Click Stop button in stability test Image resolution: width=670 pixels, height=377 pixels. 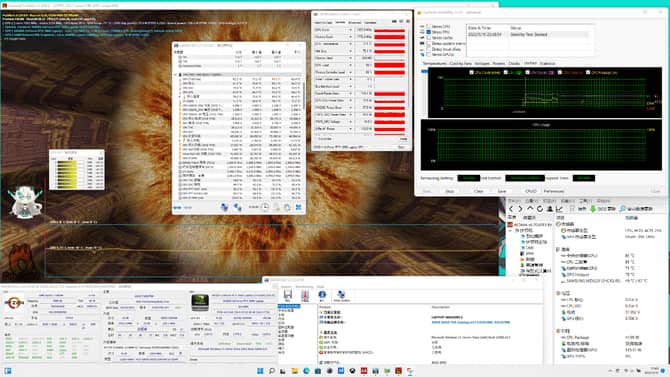coord(450,191)
